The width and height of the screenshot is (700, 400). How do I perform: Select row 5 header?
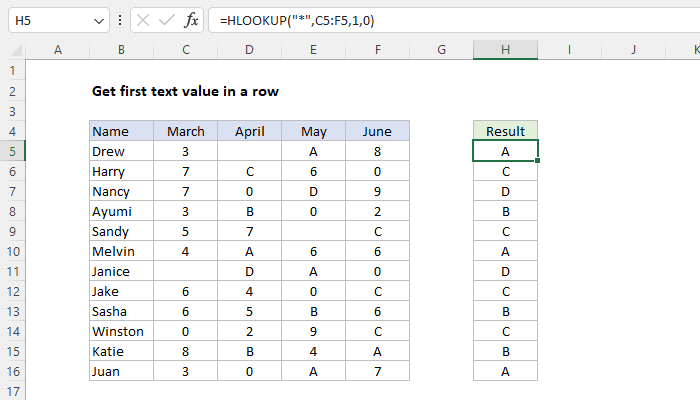[12, 151]
